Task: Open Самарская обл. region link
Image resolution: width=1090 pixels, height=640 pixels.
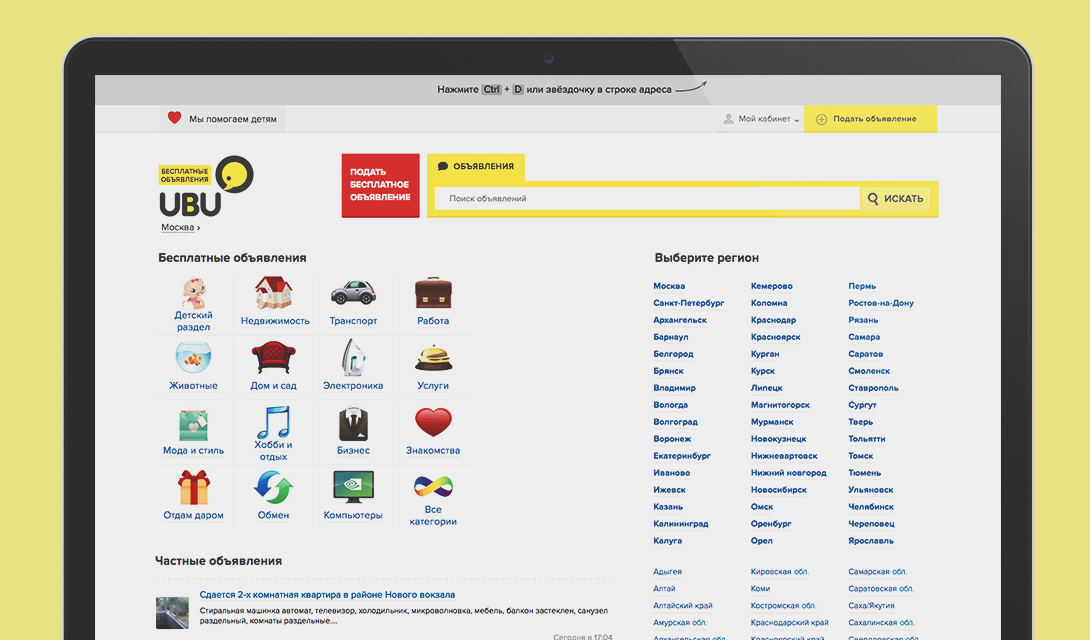Action: click(877, 571)
